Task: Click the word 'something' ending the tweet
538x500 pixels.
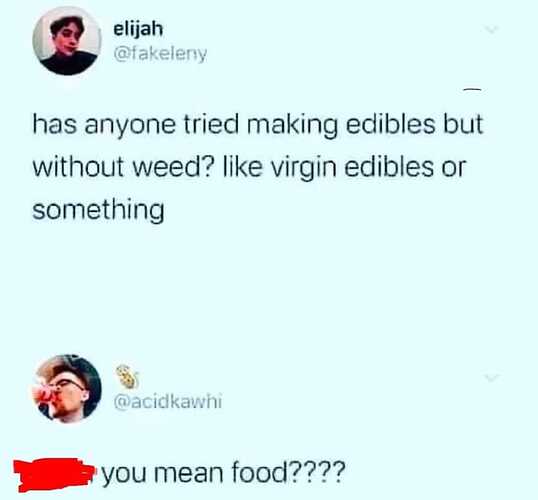Action: click(x=98, y=211)
